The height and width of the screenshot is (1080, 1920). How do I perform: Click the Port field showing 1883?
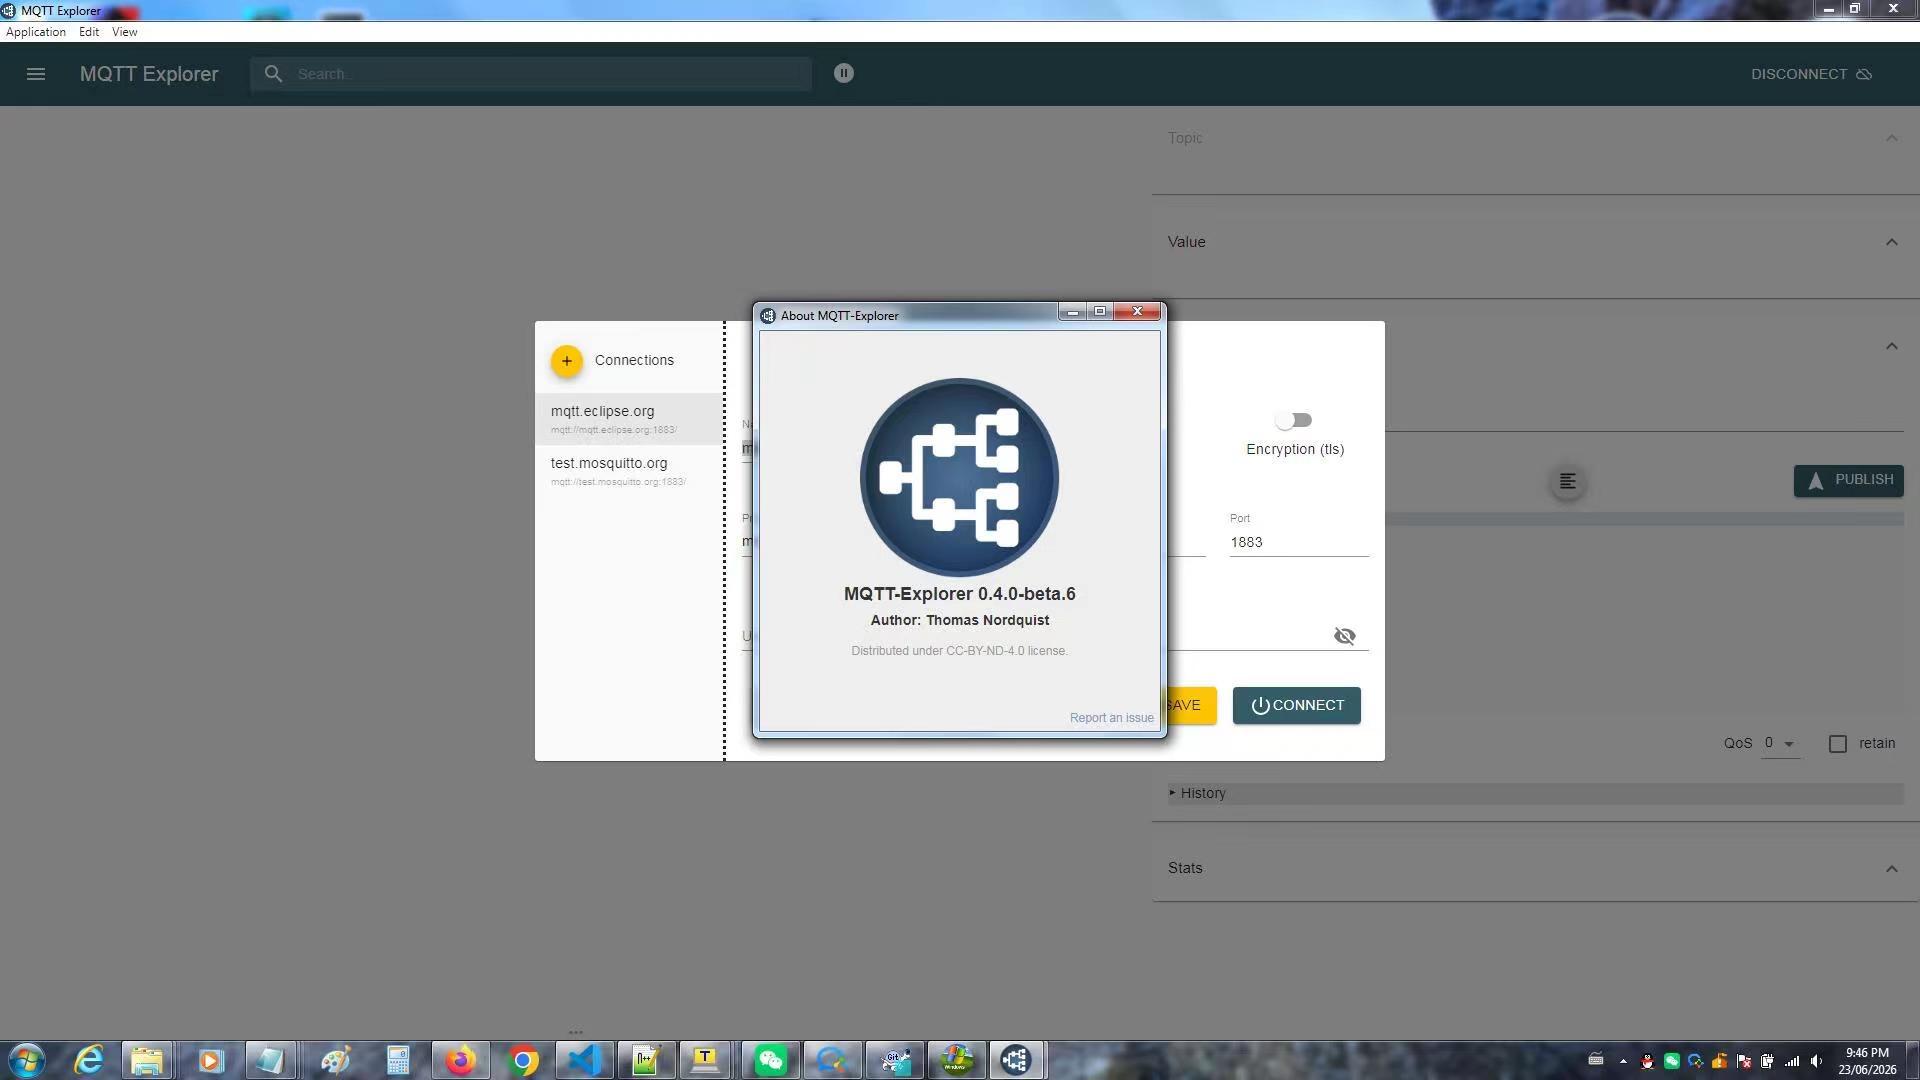pyautogui.click(x=1299, y=543)
